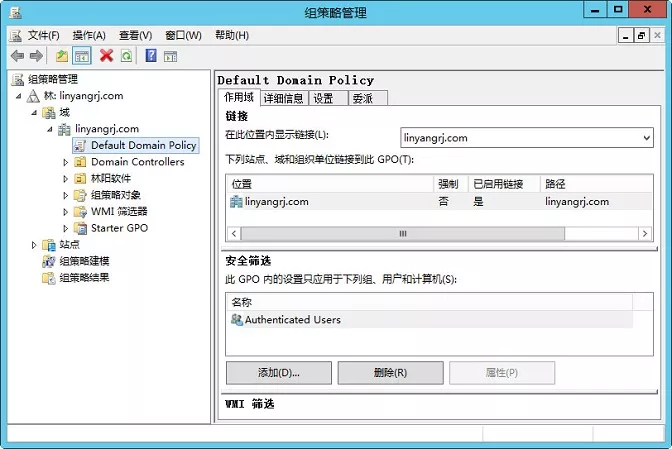672x449 pixels.
Task: Expand the Domain Controllers tree node
Action: 66,162
